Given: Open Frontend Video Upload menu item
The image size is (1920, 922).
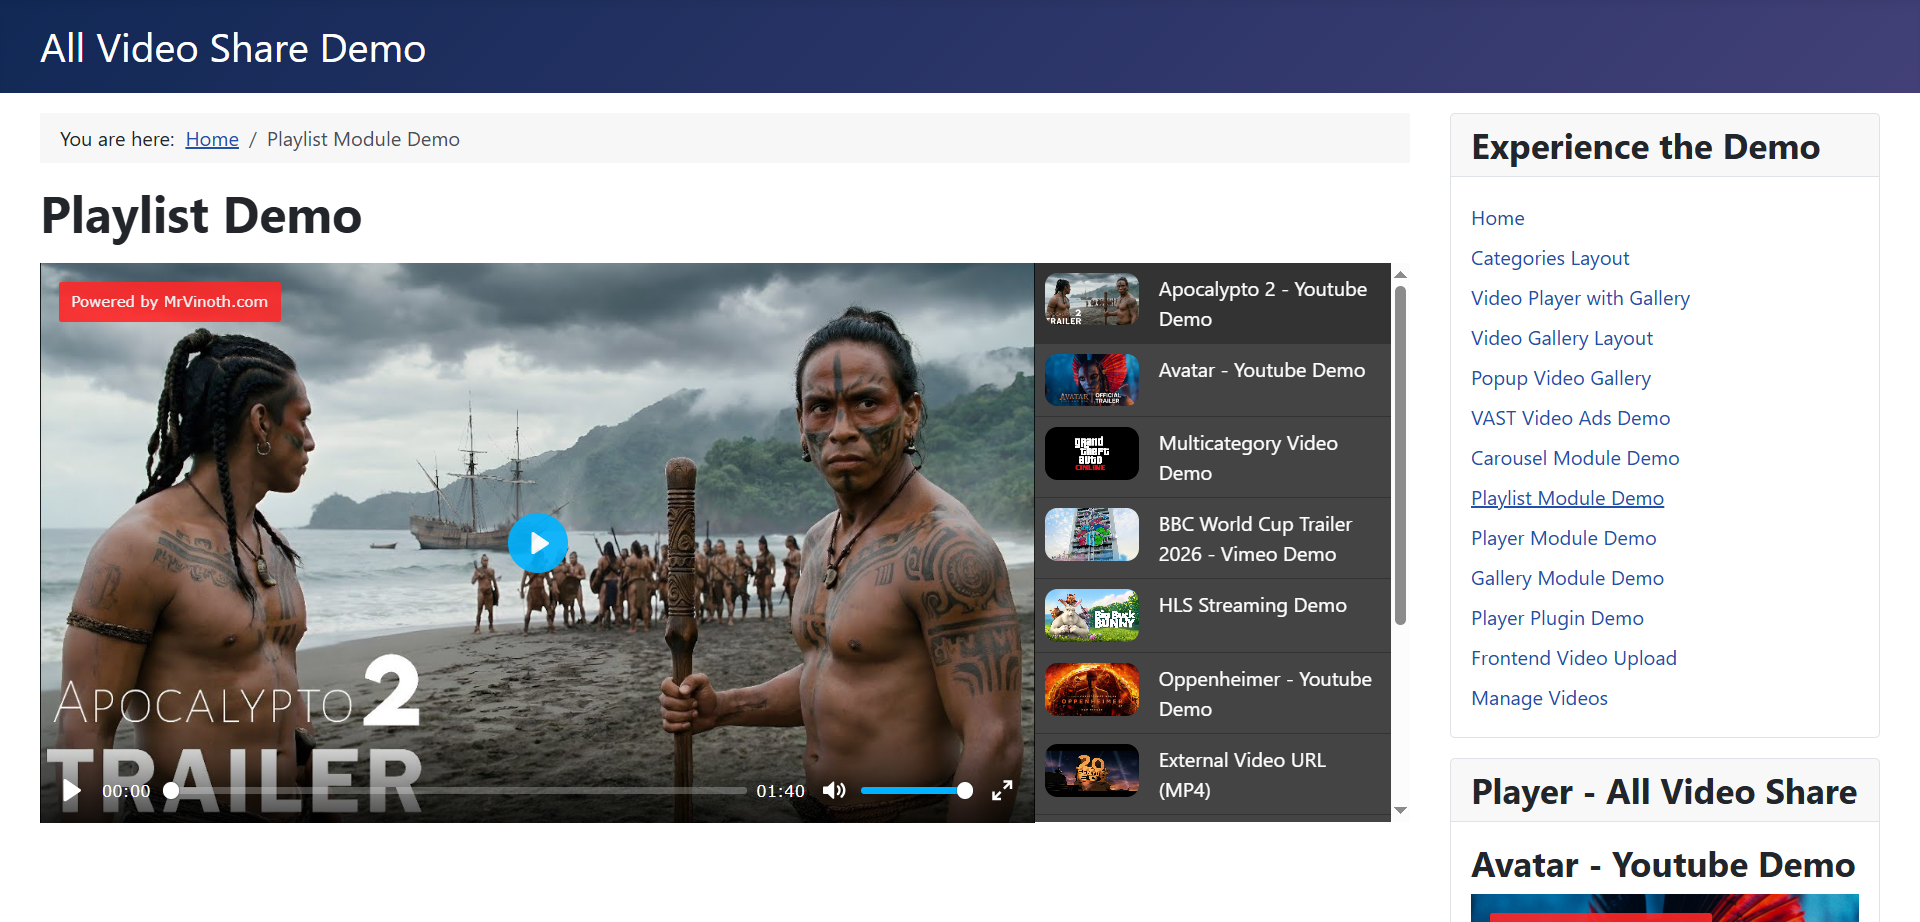Looking at the screenshot, I should click(x=1574, y=658).
